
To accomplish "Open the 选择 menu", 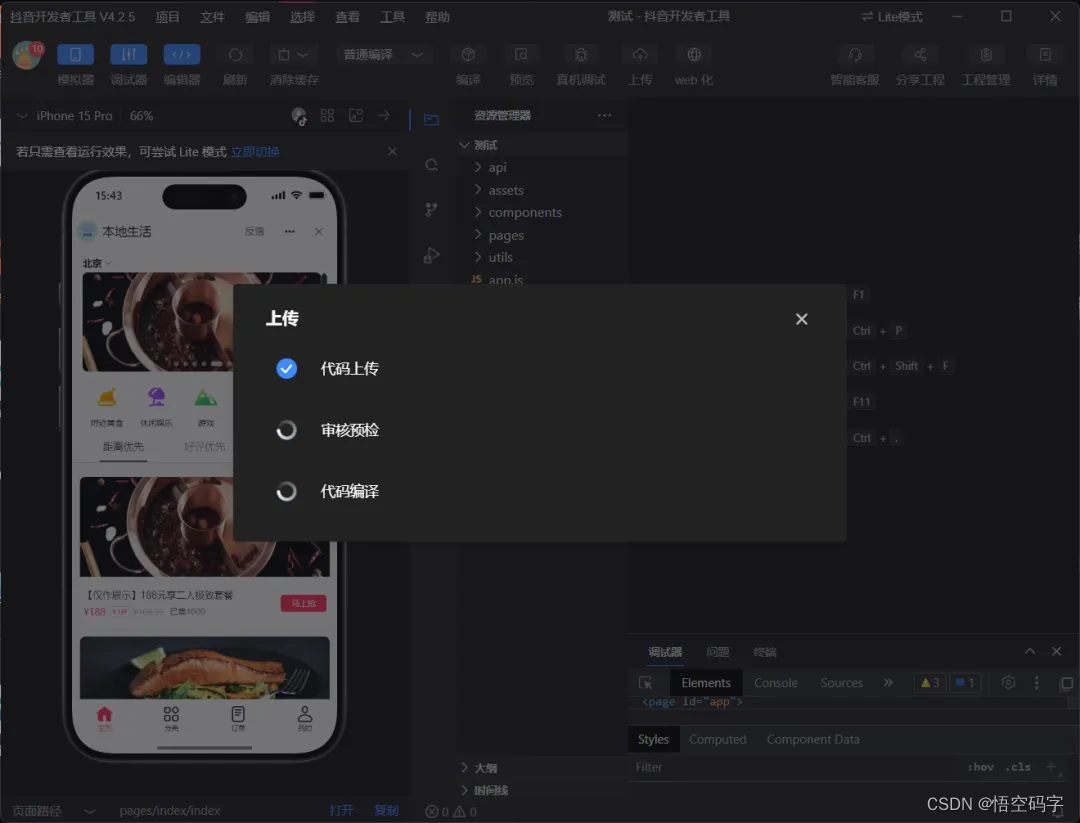I will pos(302,17).
